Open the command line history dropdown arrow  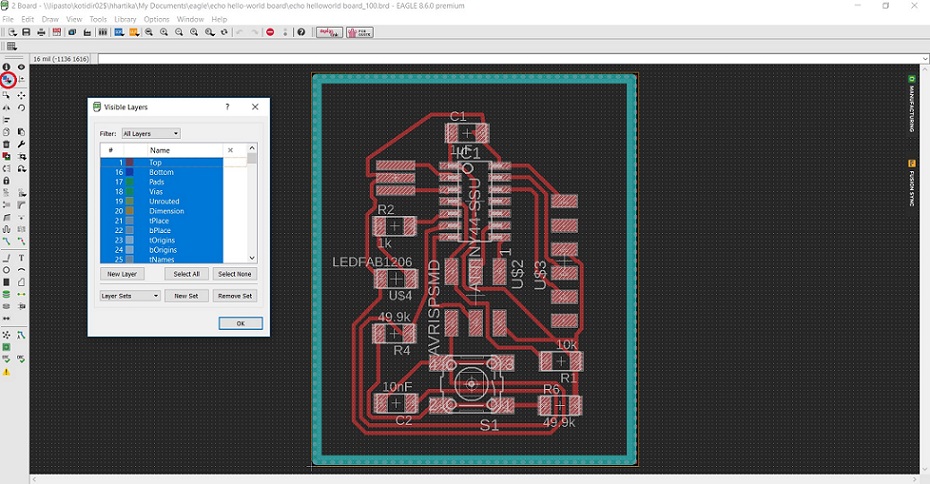[x=925, y=59]
